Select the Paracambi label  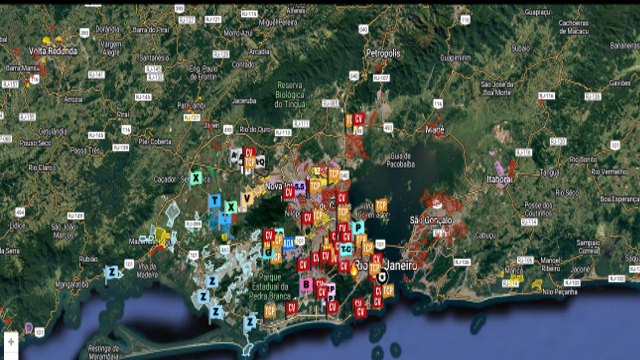click(x=191, y=105)
